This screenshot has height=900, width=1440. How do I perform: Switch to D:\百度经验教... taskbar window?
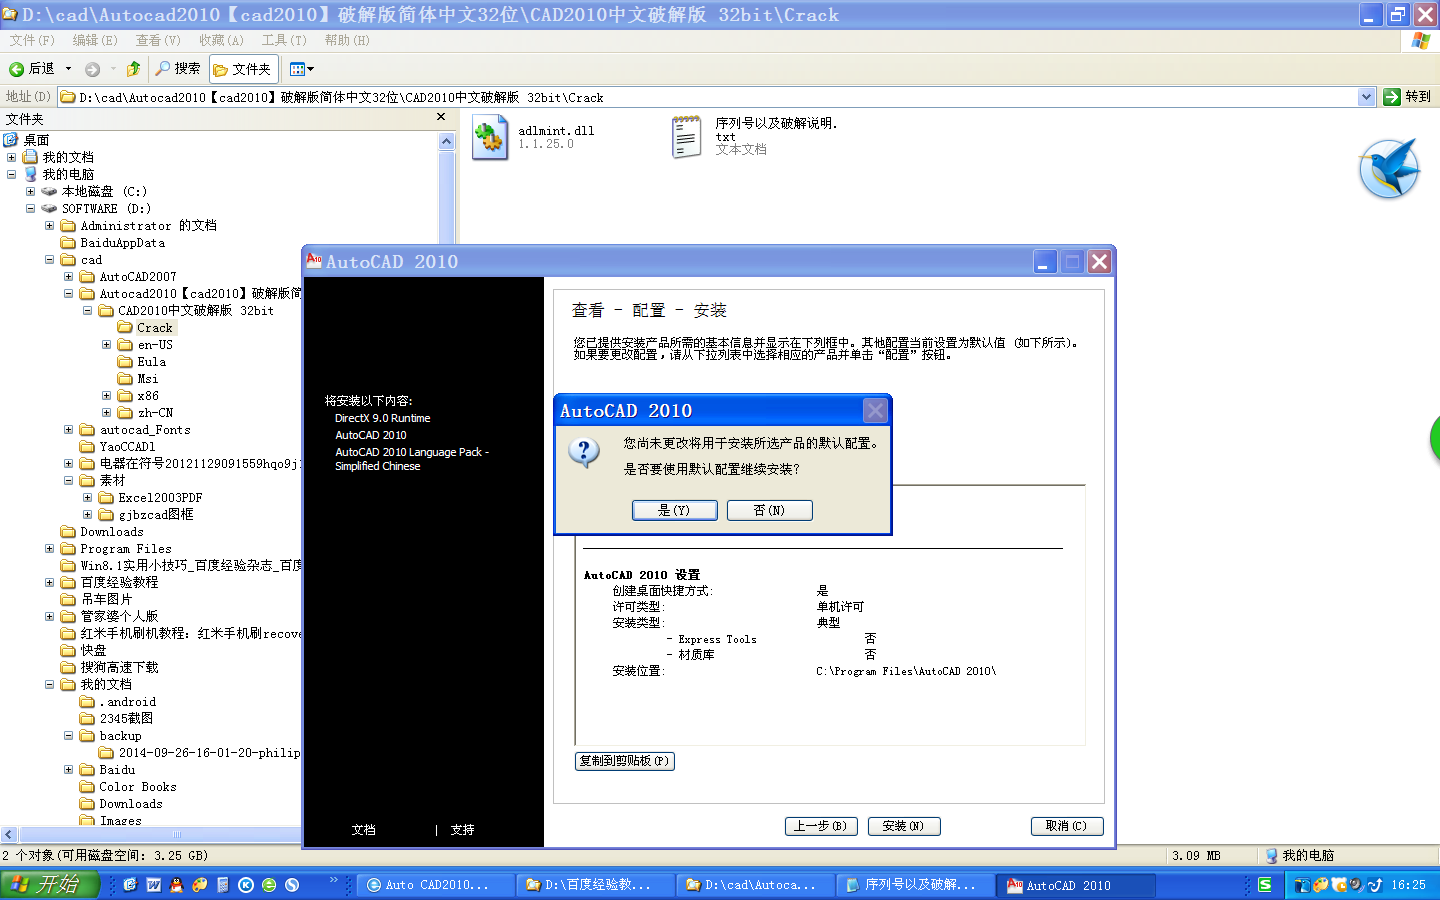pos(597,885)
